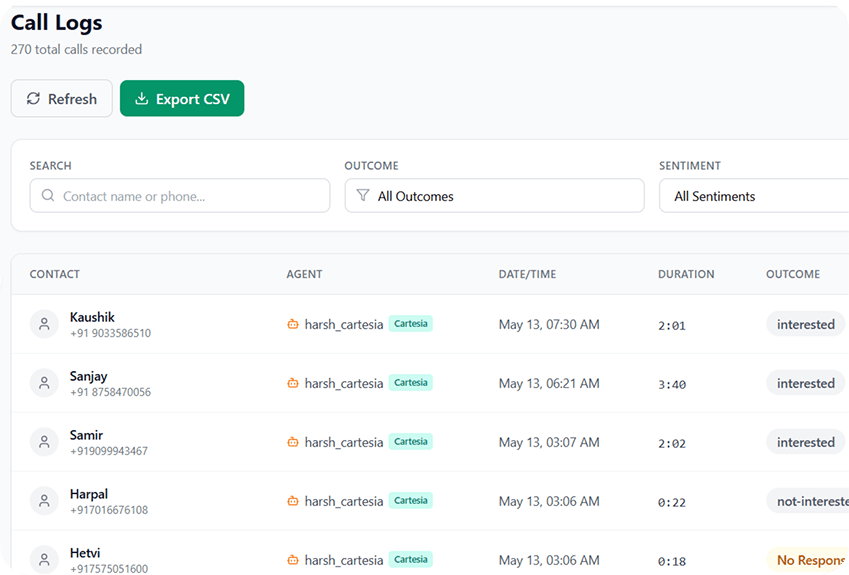Screen dimensions: 849x575
Task: Click phone number +91 8758470056
Action: [x=110, y=392]
